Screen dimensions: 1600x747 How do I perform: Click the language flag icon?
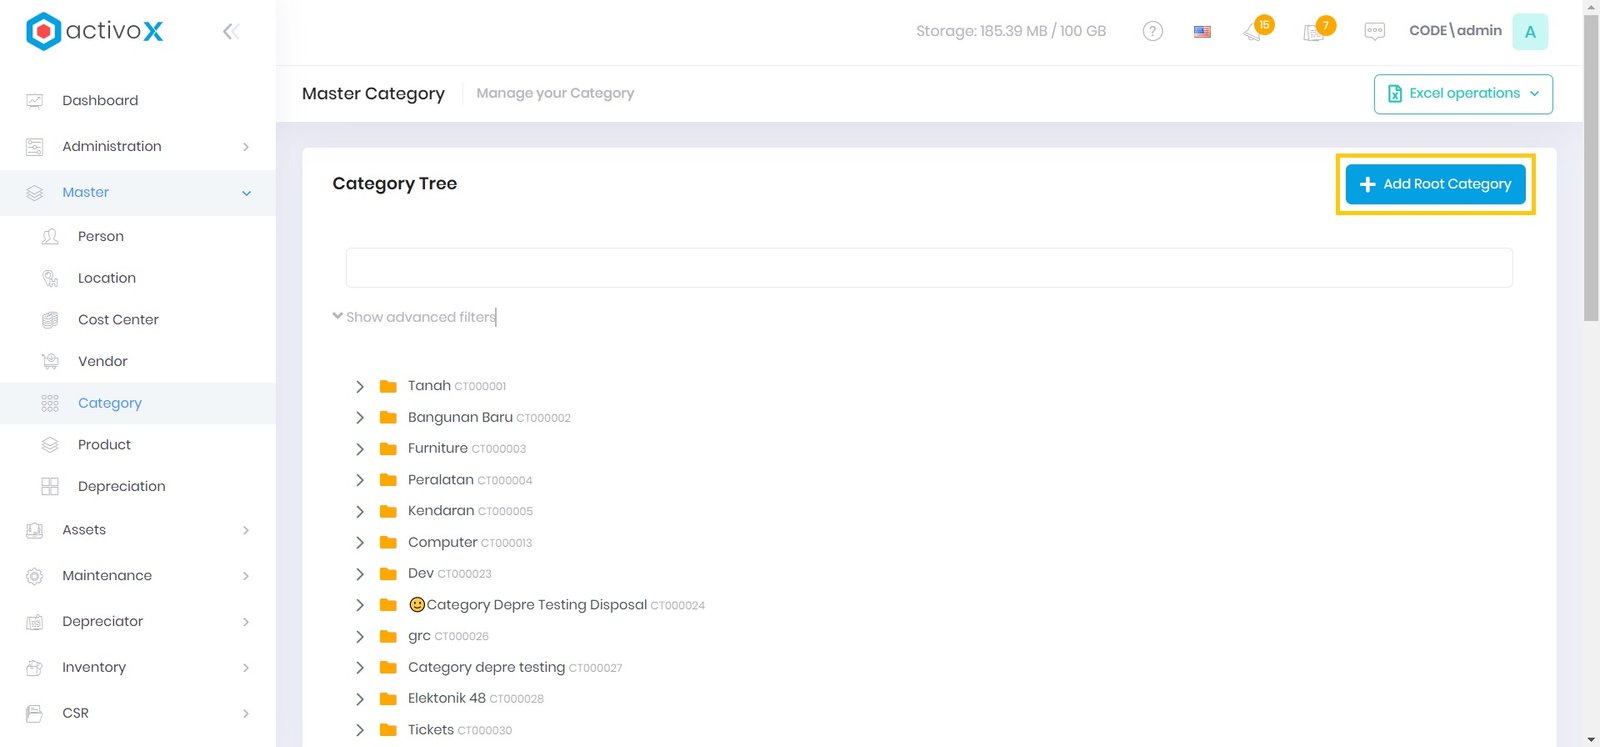click(1202, 32)
